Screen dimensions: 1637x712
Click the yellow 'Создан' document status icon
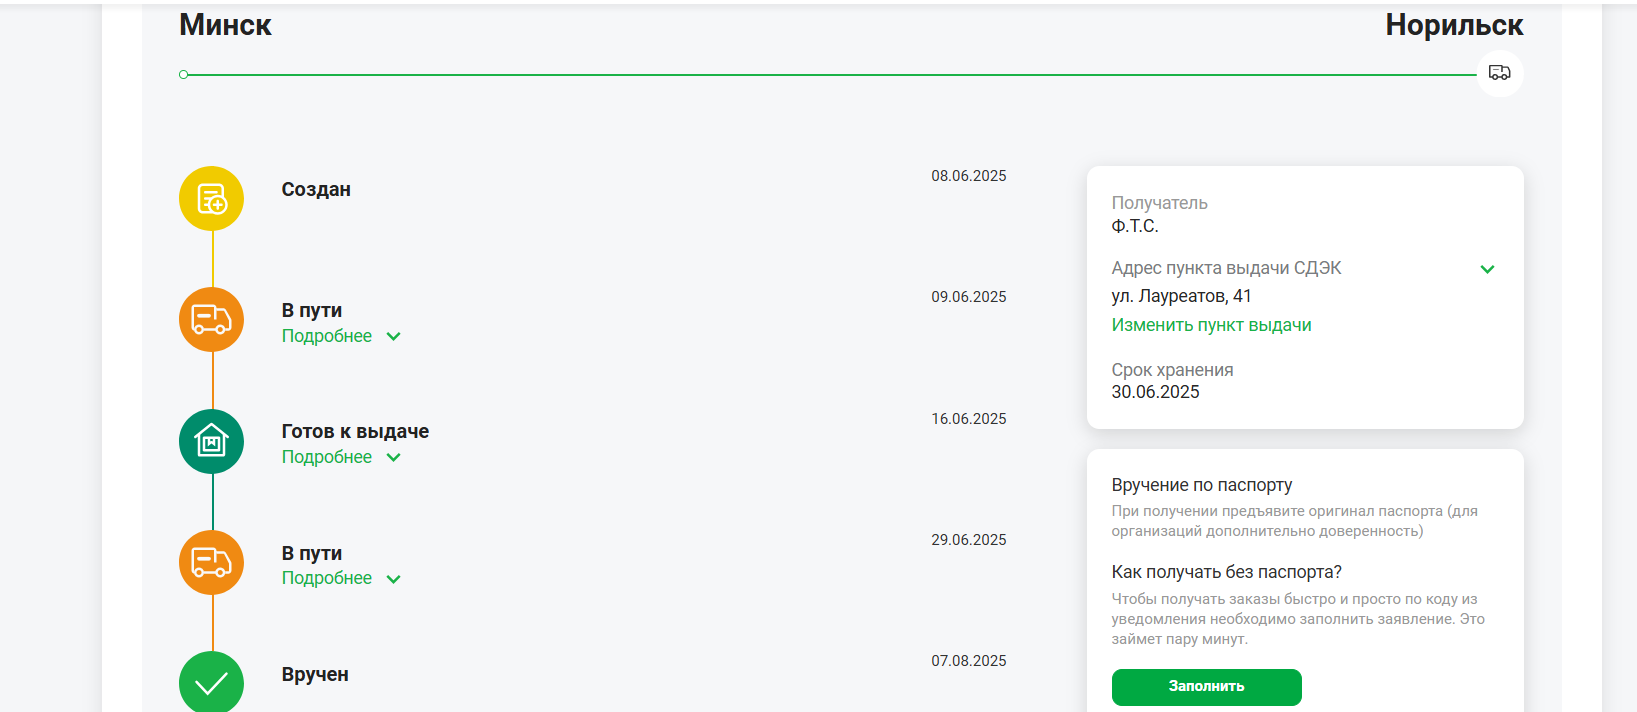(x=211, y=198)
